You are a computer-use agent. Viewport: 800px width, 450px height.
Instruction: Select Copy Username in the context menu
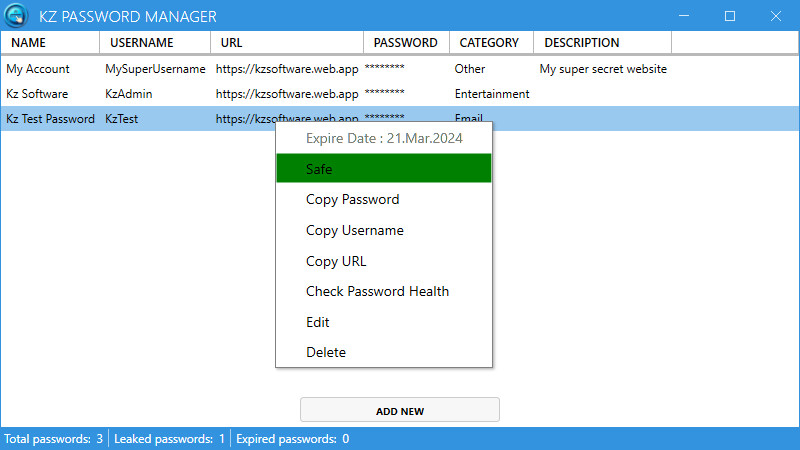click(354, 230)
